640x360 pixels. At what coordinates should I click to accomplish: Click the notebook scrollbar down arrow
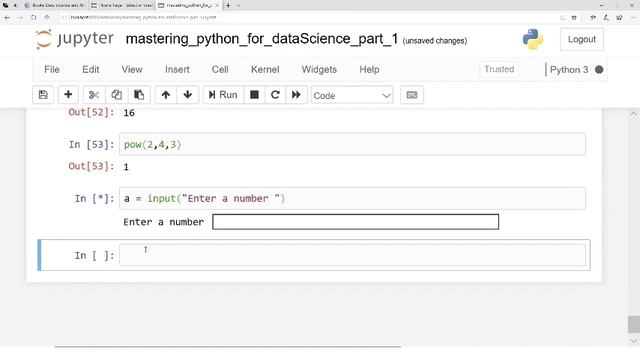pyautogui.click(x=633, y=340)
